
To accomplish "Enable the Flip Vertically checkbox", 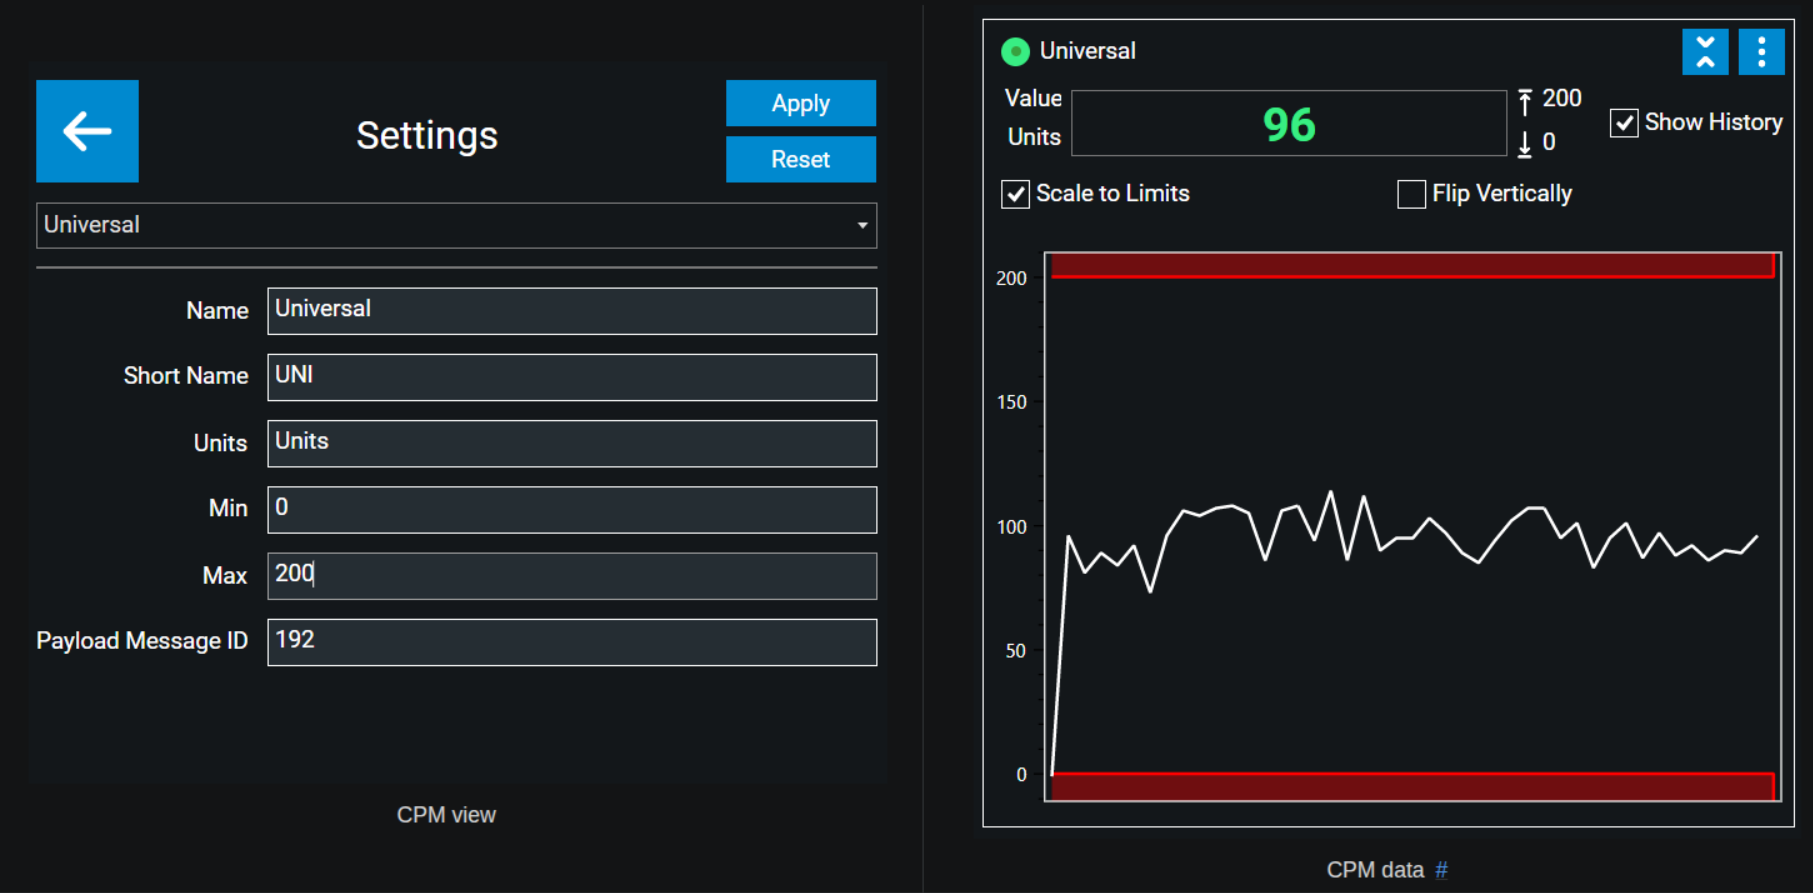I will (1411, 194).
